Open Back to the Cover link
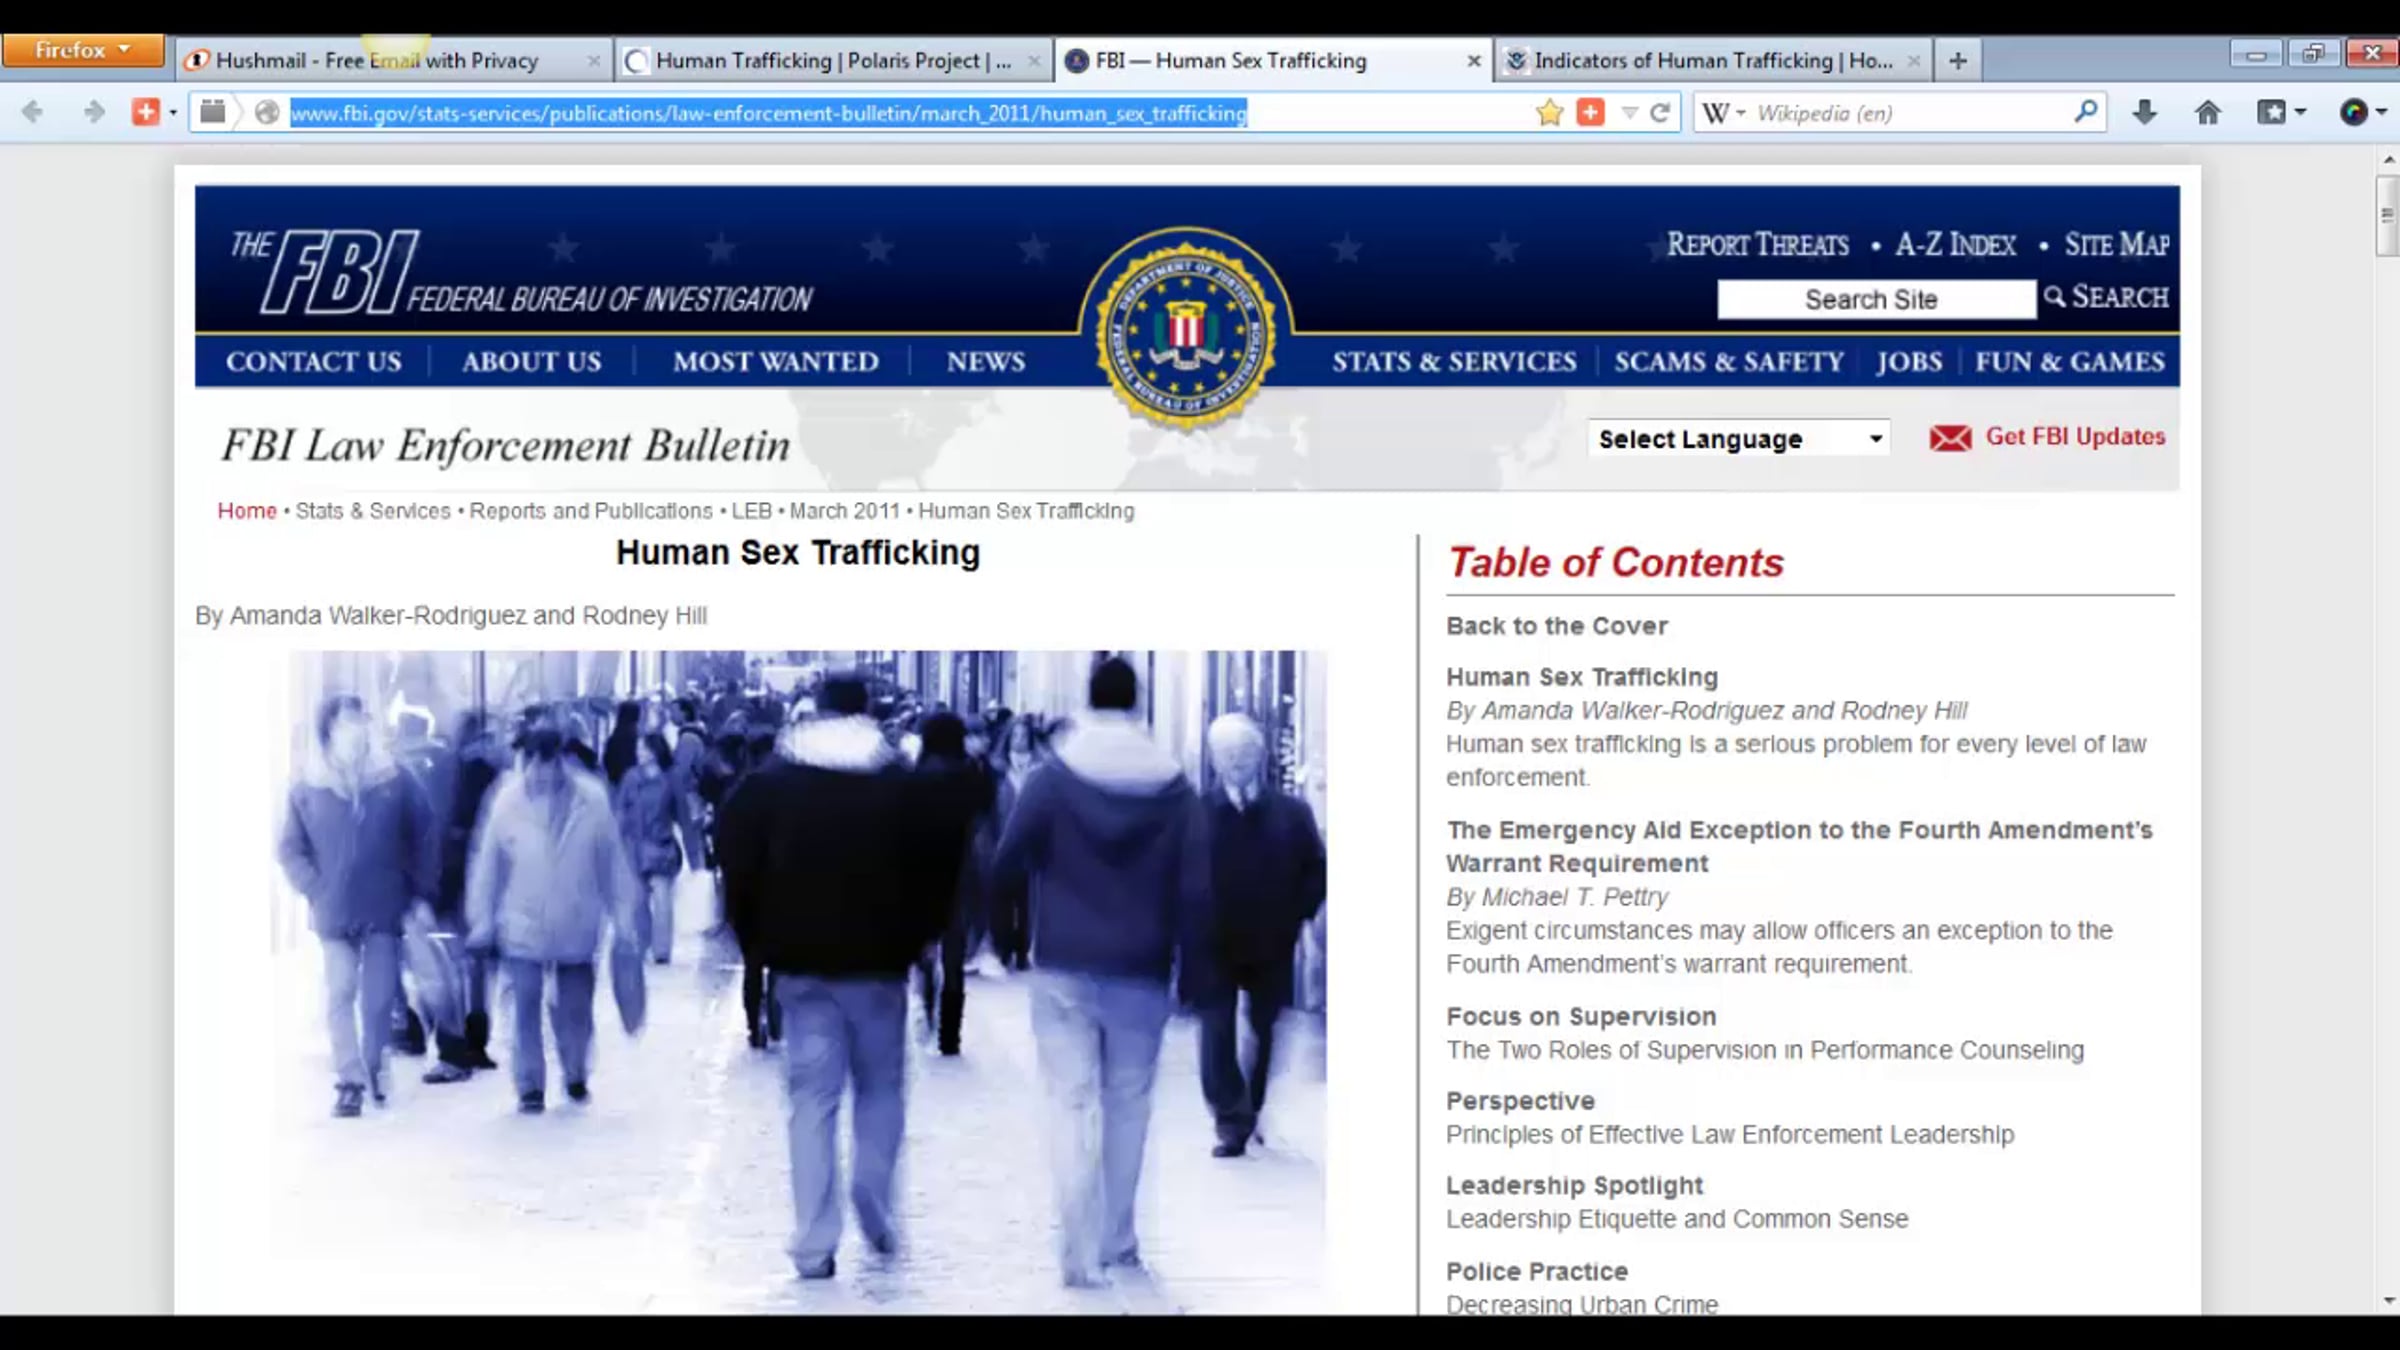The height and width of the screenshot is (1350, 2400). tap(1556, 626)
